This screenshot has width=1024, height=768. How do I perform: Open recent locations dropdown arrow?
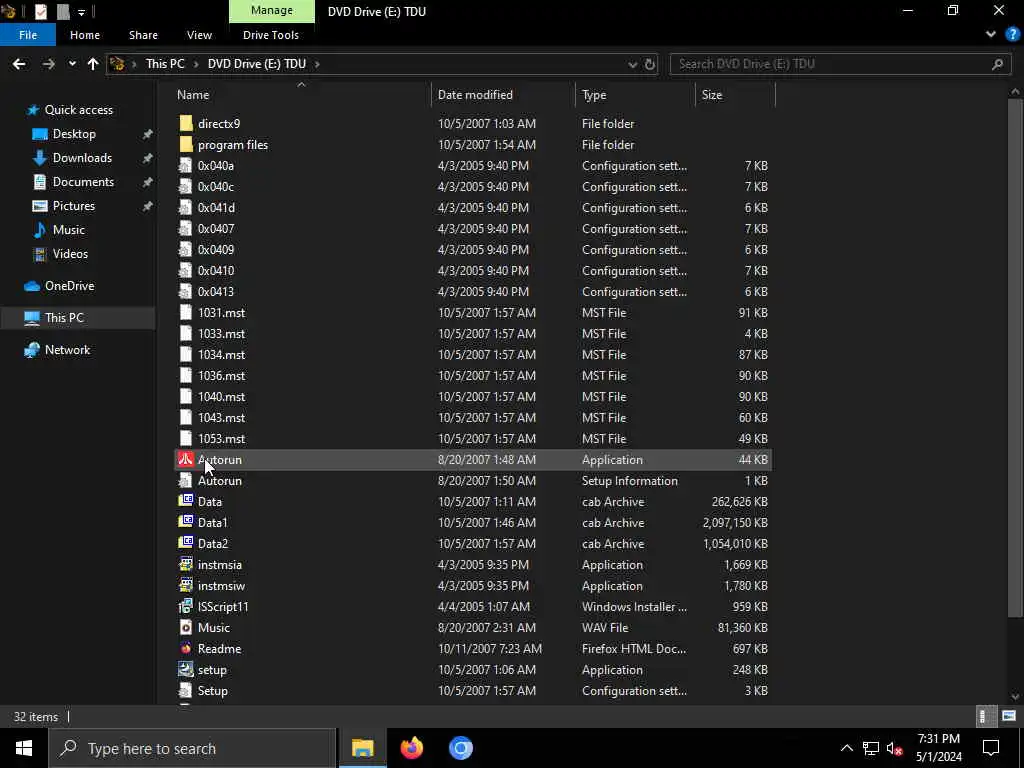click(72, 64)
